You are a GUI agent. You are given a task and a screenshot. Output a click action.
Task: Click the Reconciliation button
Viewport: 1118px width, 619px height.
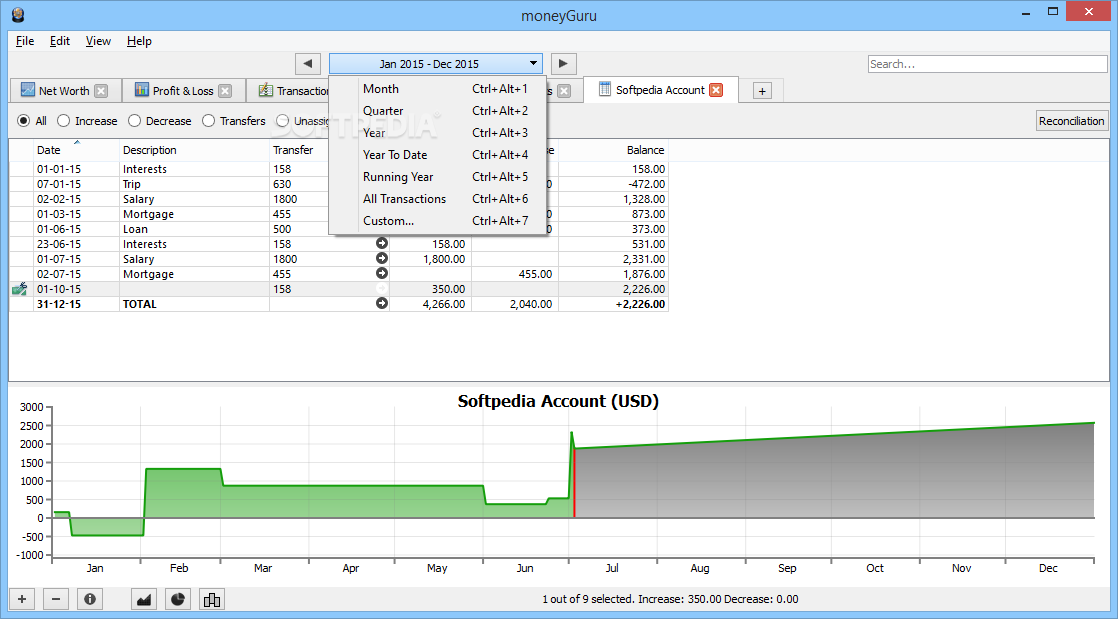click(1071, 121)
